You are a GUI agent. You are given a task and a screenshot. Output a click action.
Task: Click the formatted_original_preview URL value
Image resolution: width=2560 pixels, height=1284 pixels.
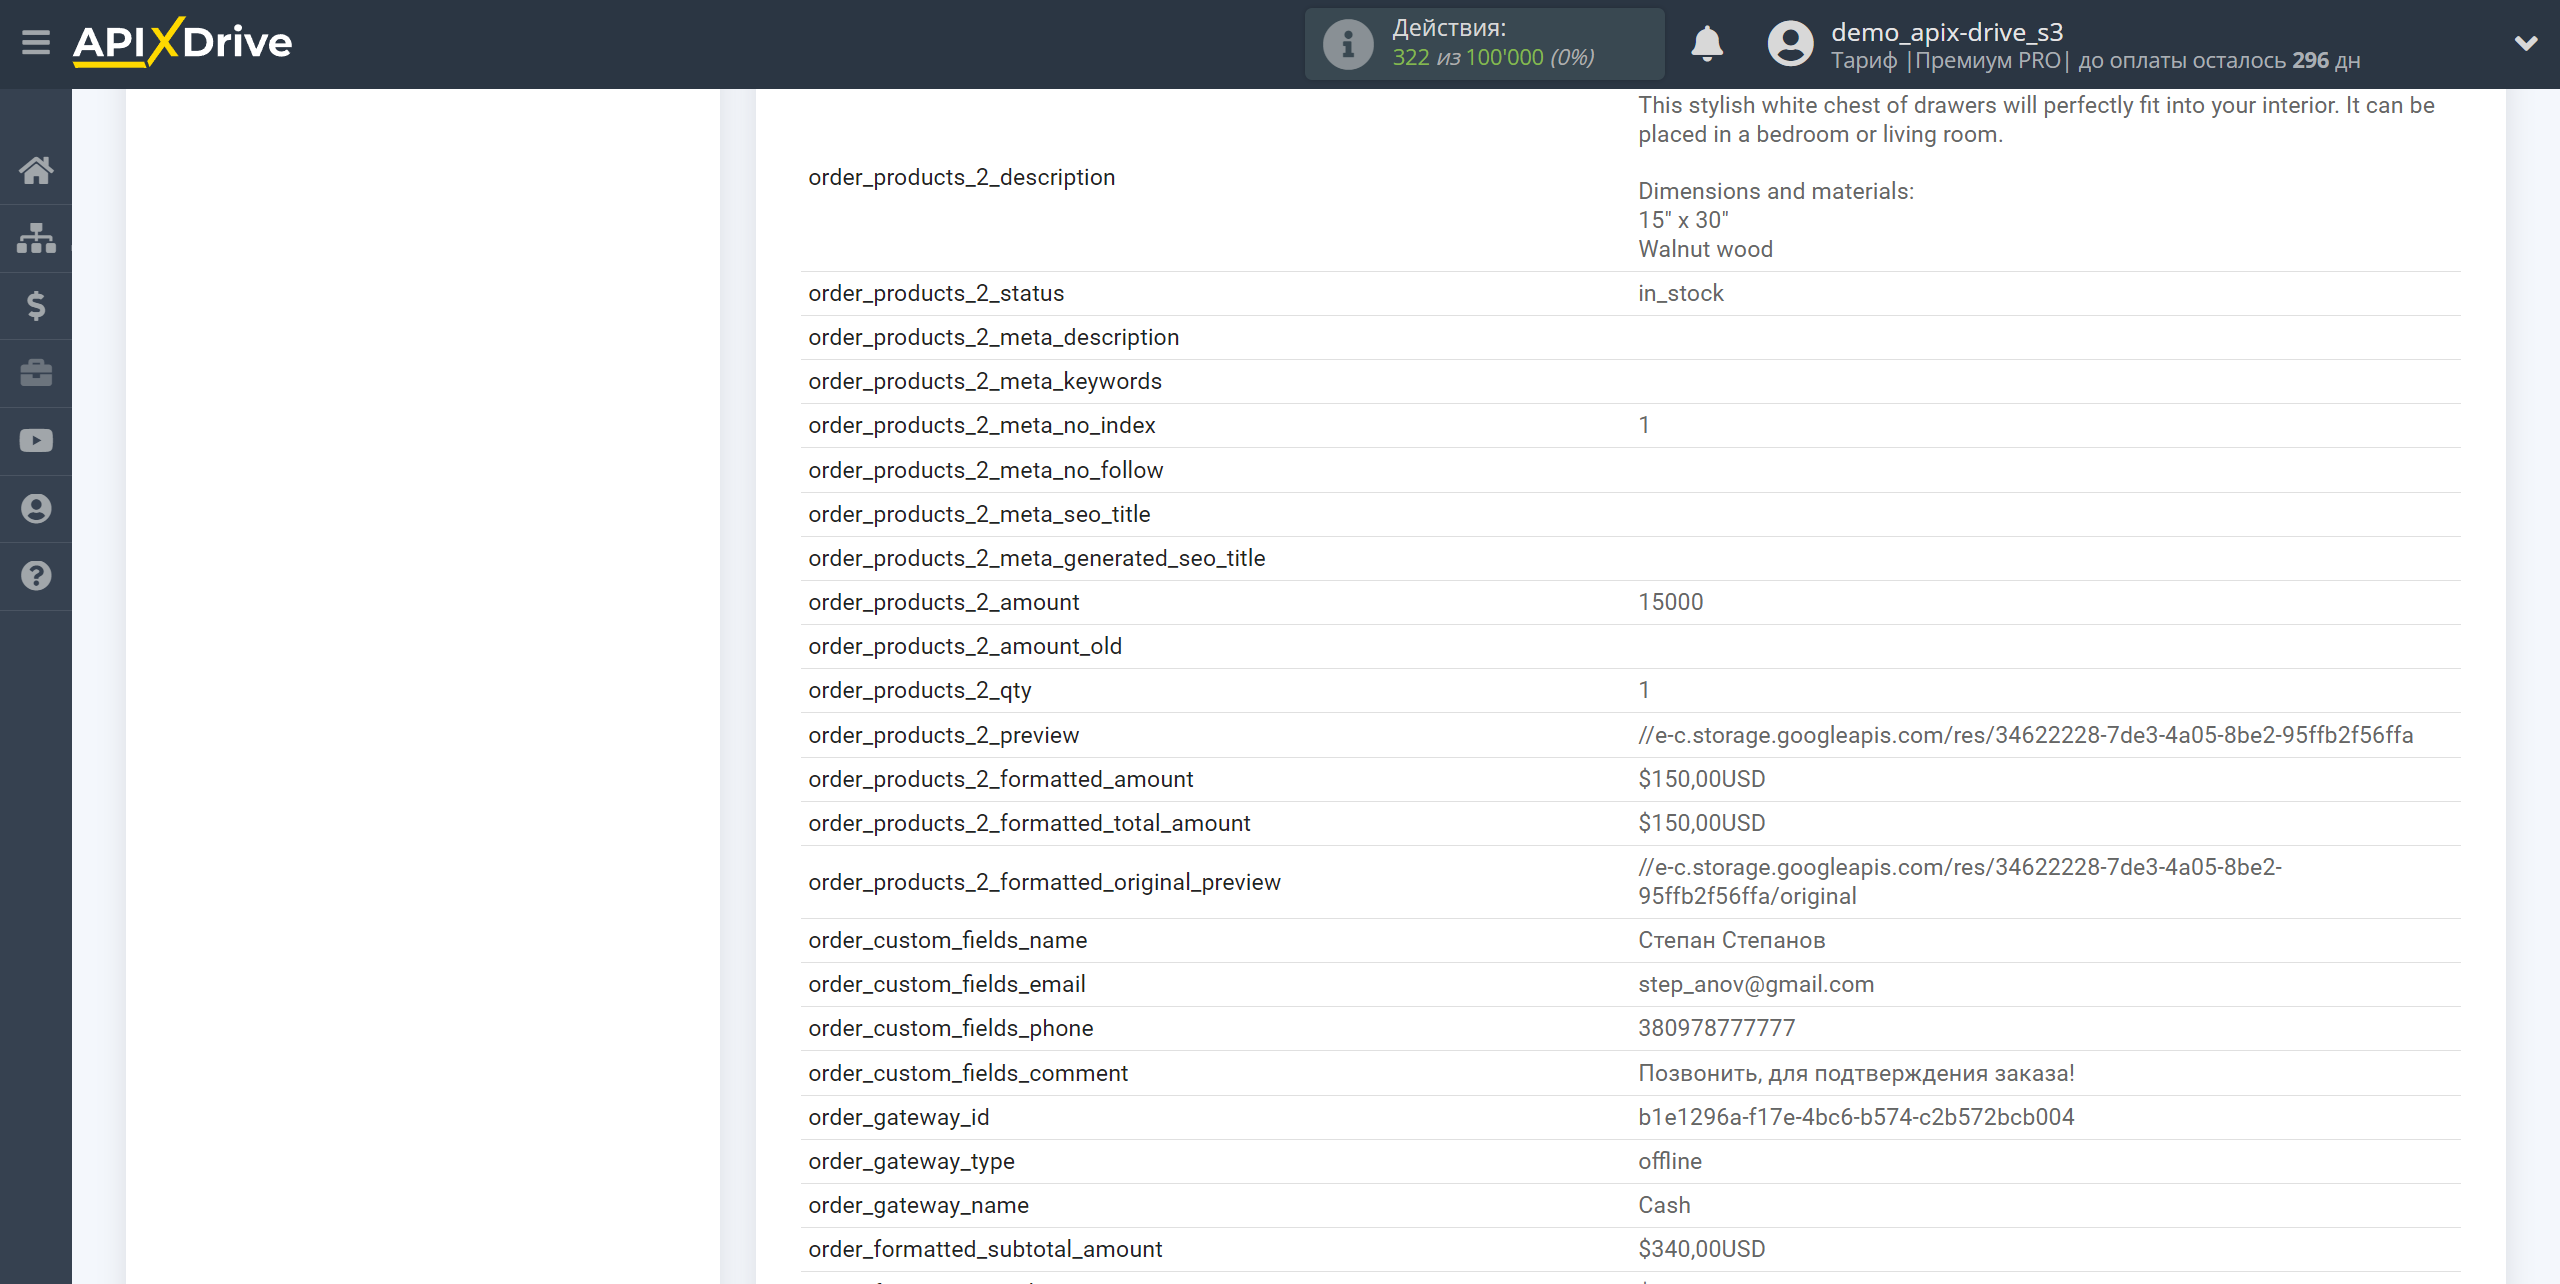point(1960,882)
